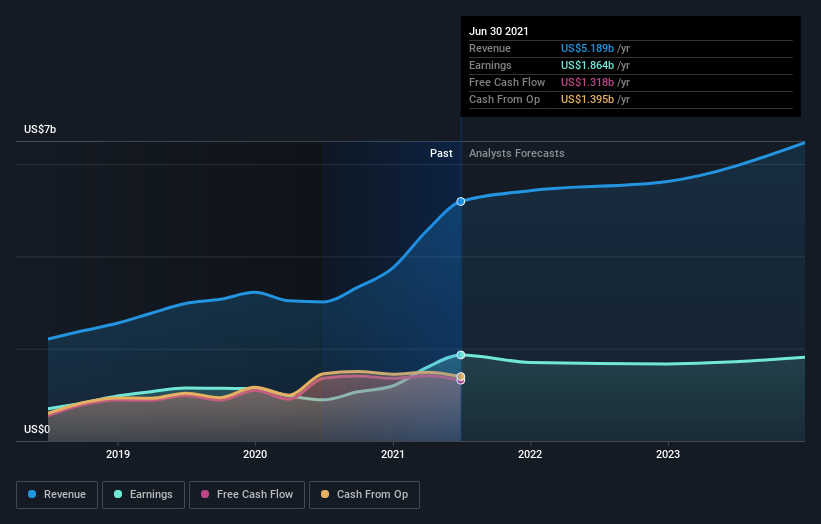Click the US$1.864b earnings value
The height and width of the screenshot is (524, 821).
[587, 65]
